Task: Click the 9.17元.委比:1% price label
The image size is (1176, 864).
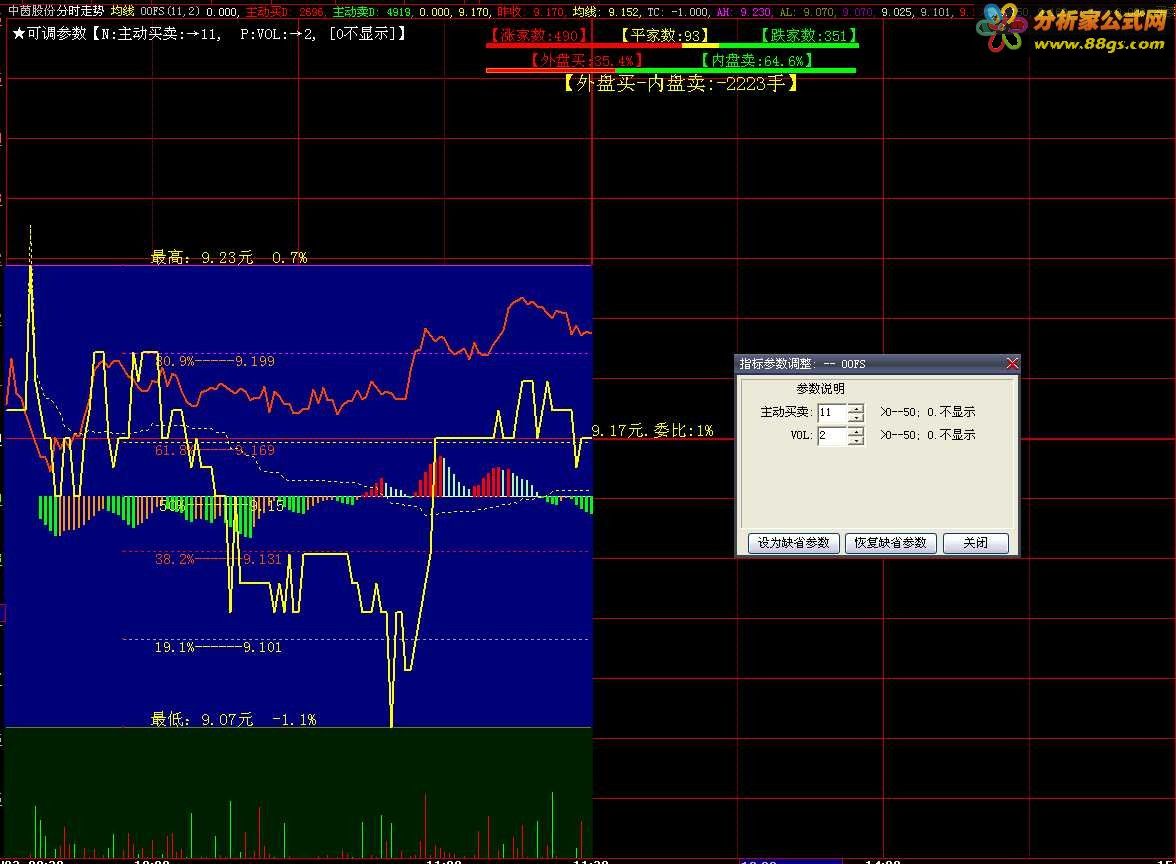Action: (652, 430)
